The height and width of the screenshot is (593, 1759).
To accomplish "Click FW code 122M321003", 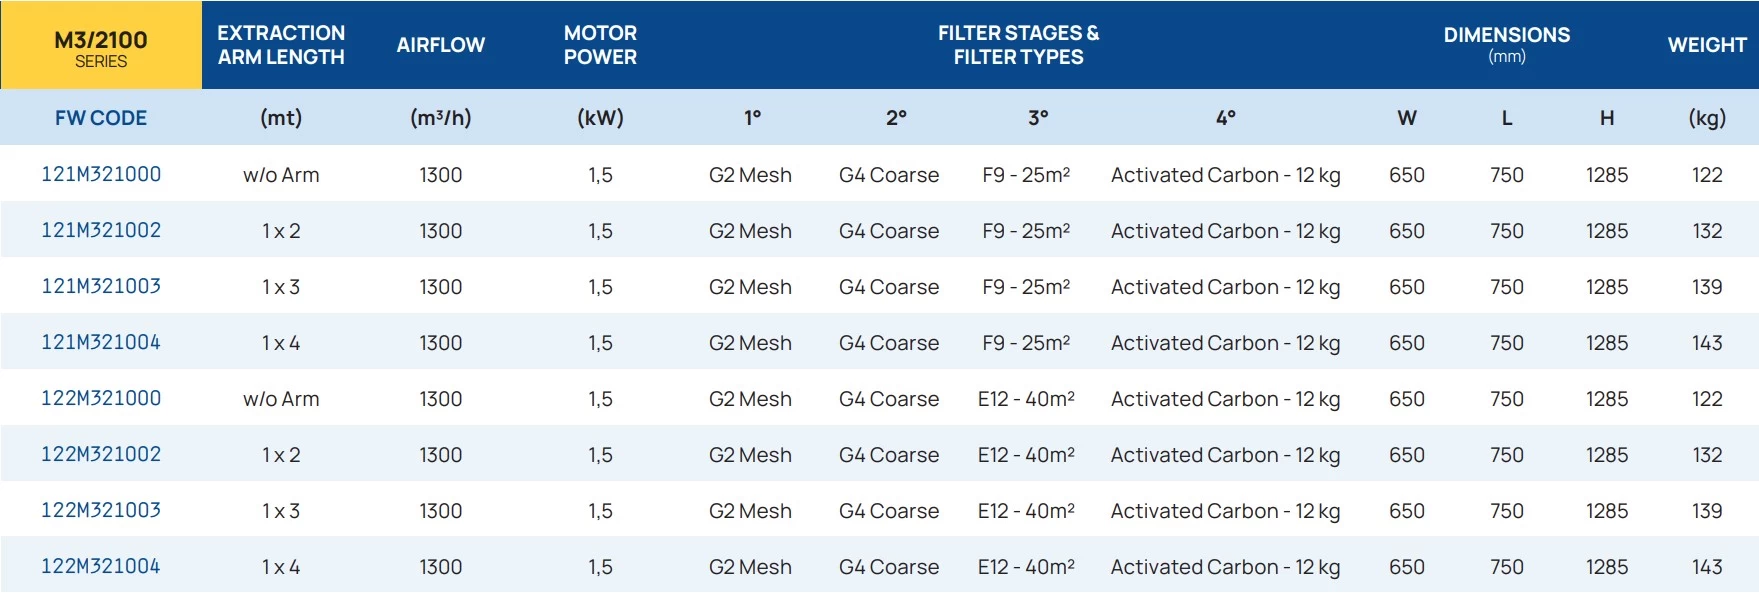I will click(x=101, y=510).
